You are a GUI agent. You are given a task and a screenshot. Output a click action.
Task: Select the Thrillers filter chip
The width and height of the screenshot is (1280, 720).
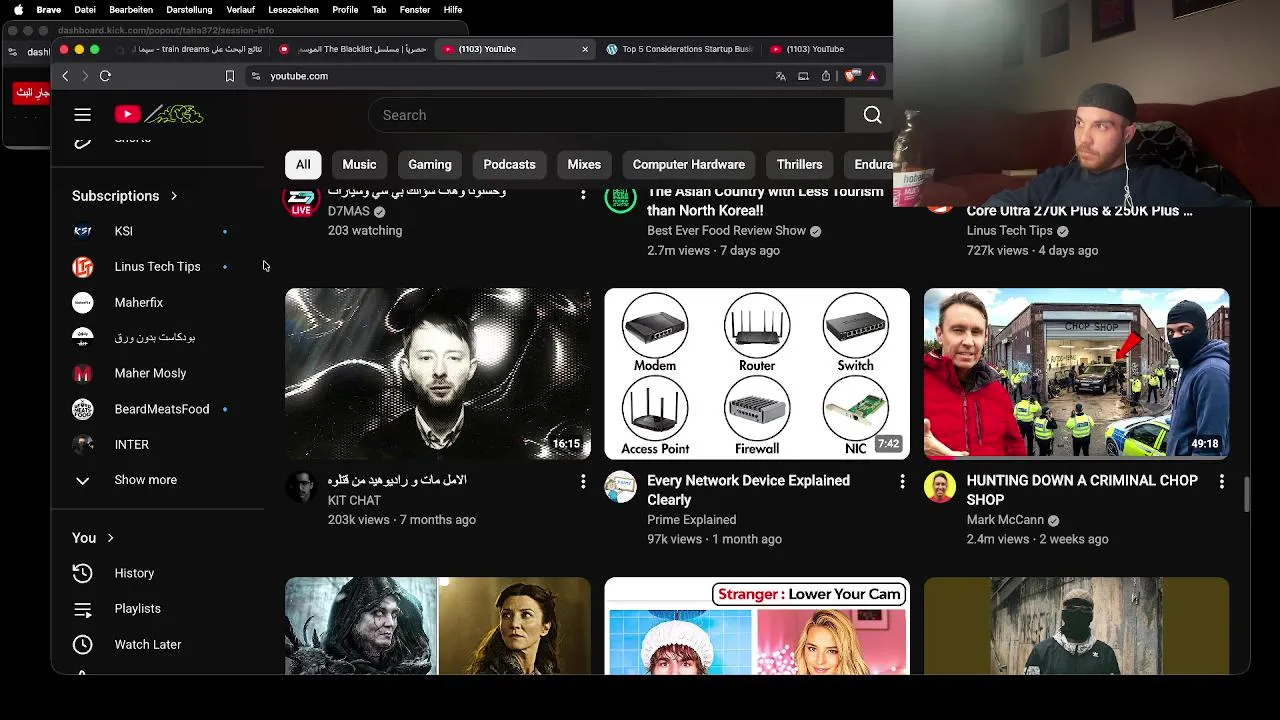pyautogui.click(x=799, y=165)
